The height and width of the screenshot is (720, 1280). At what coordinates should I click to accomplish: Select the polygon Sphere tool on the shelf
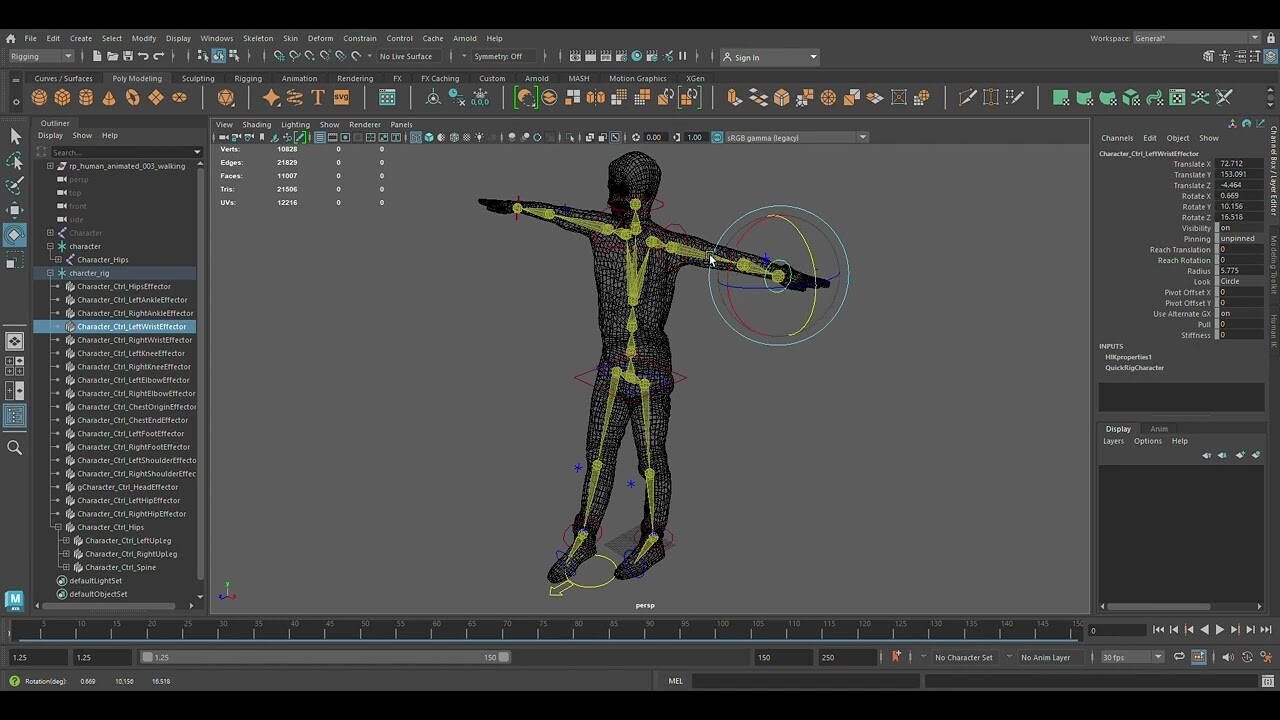pyautogui.click(x=39, y=97)
